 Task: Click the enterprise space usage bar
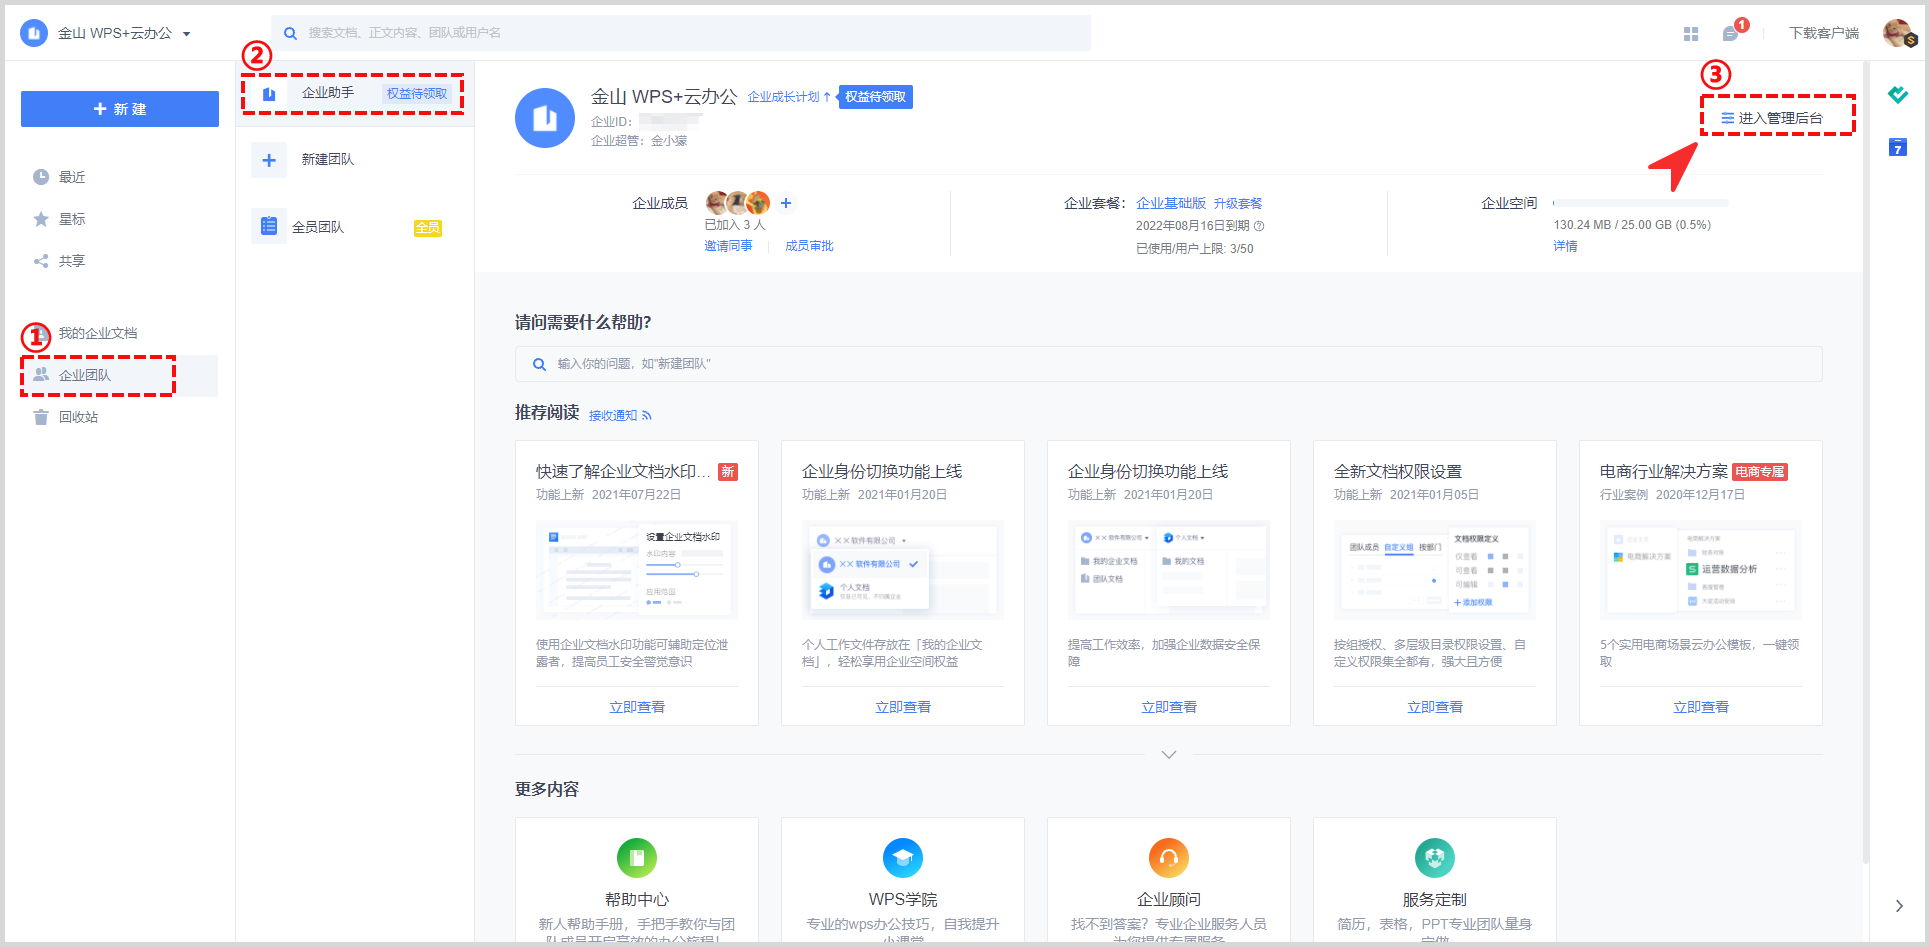point(1641,203)
